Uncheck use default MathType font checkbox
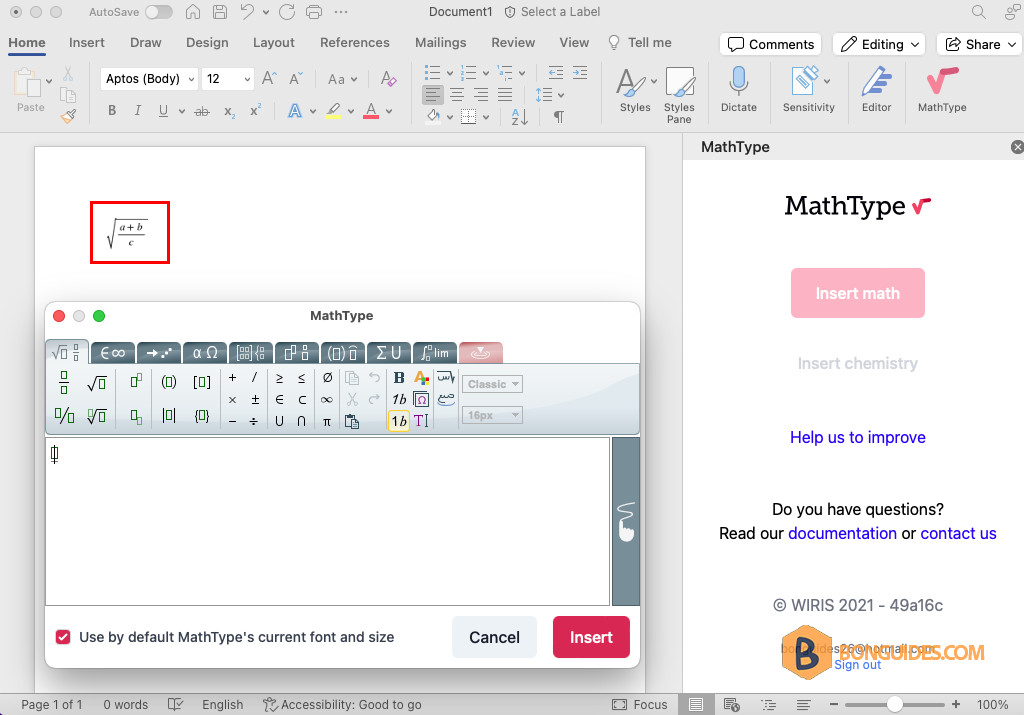The width and height of the screenshot is (1024, 715). (63, 637)
